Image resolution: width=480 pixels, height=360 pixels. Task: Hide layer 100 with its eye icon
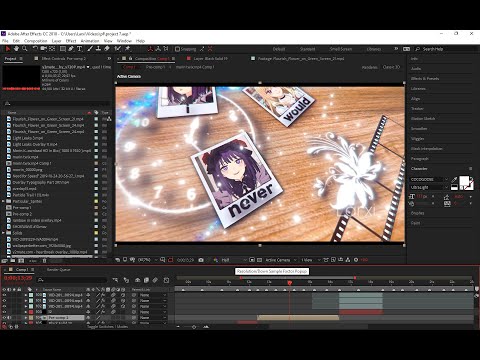click(x=4, y=295)
